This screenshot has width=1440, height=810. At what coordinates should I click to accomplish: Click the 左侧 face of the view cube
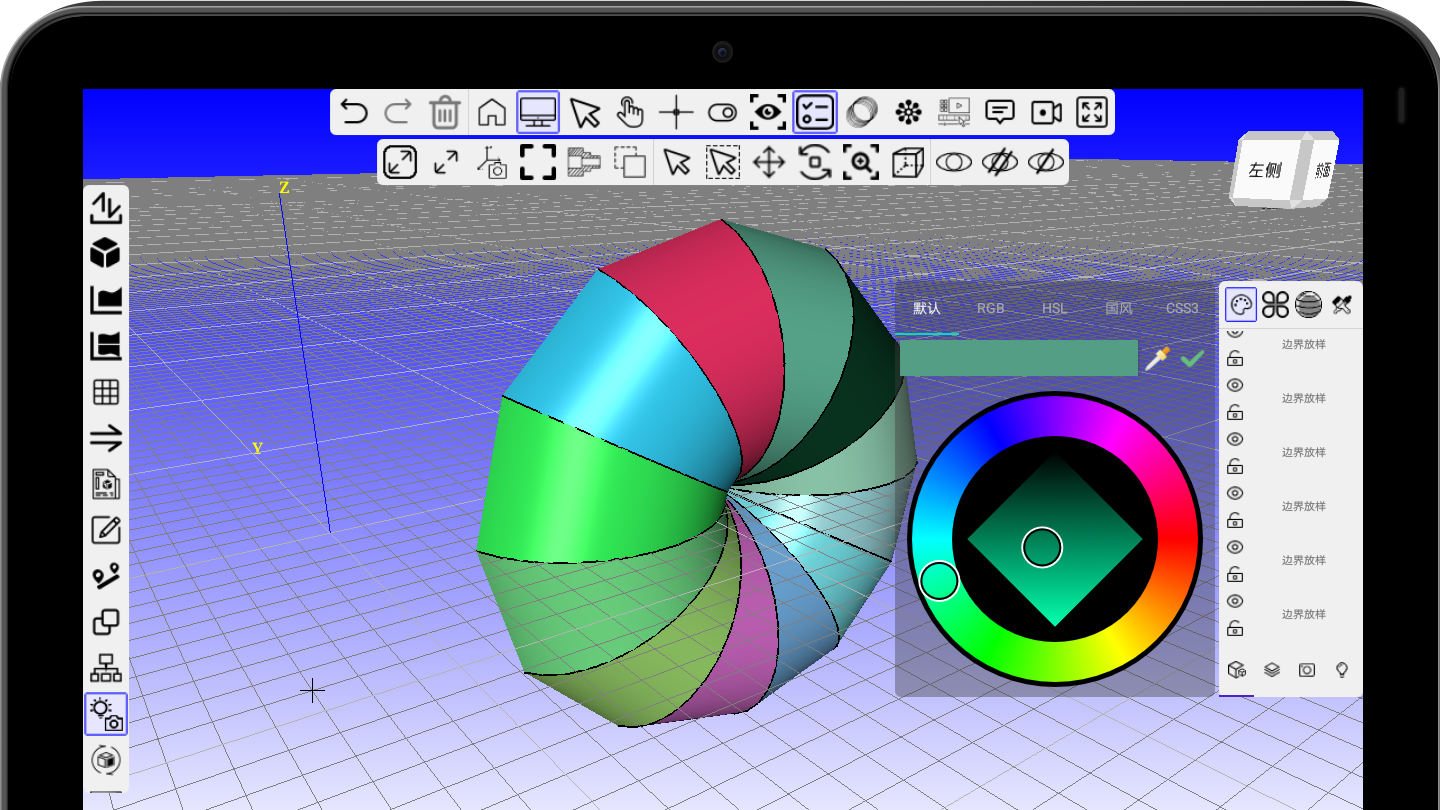tap(1265, 170)
